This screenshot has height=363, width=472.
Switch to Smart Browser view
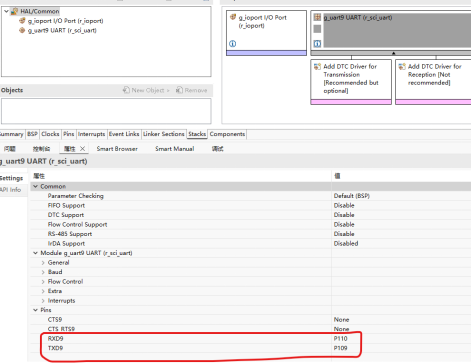pyautogui.click(x=117, y=149)
